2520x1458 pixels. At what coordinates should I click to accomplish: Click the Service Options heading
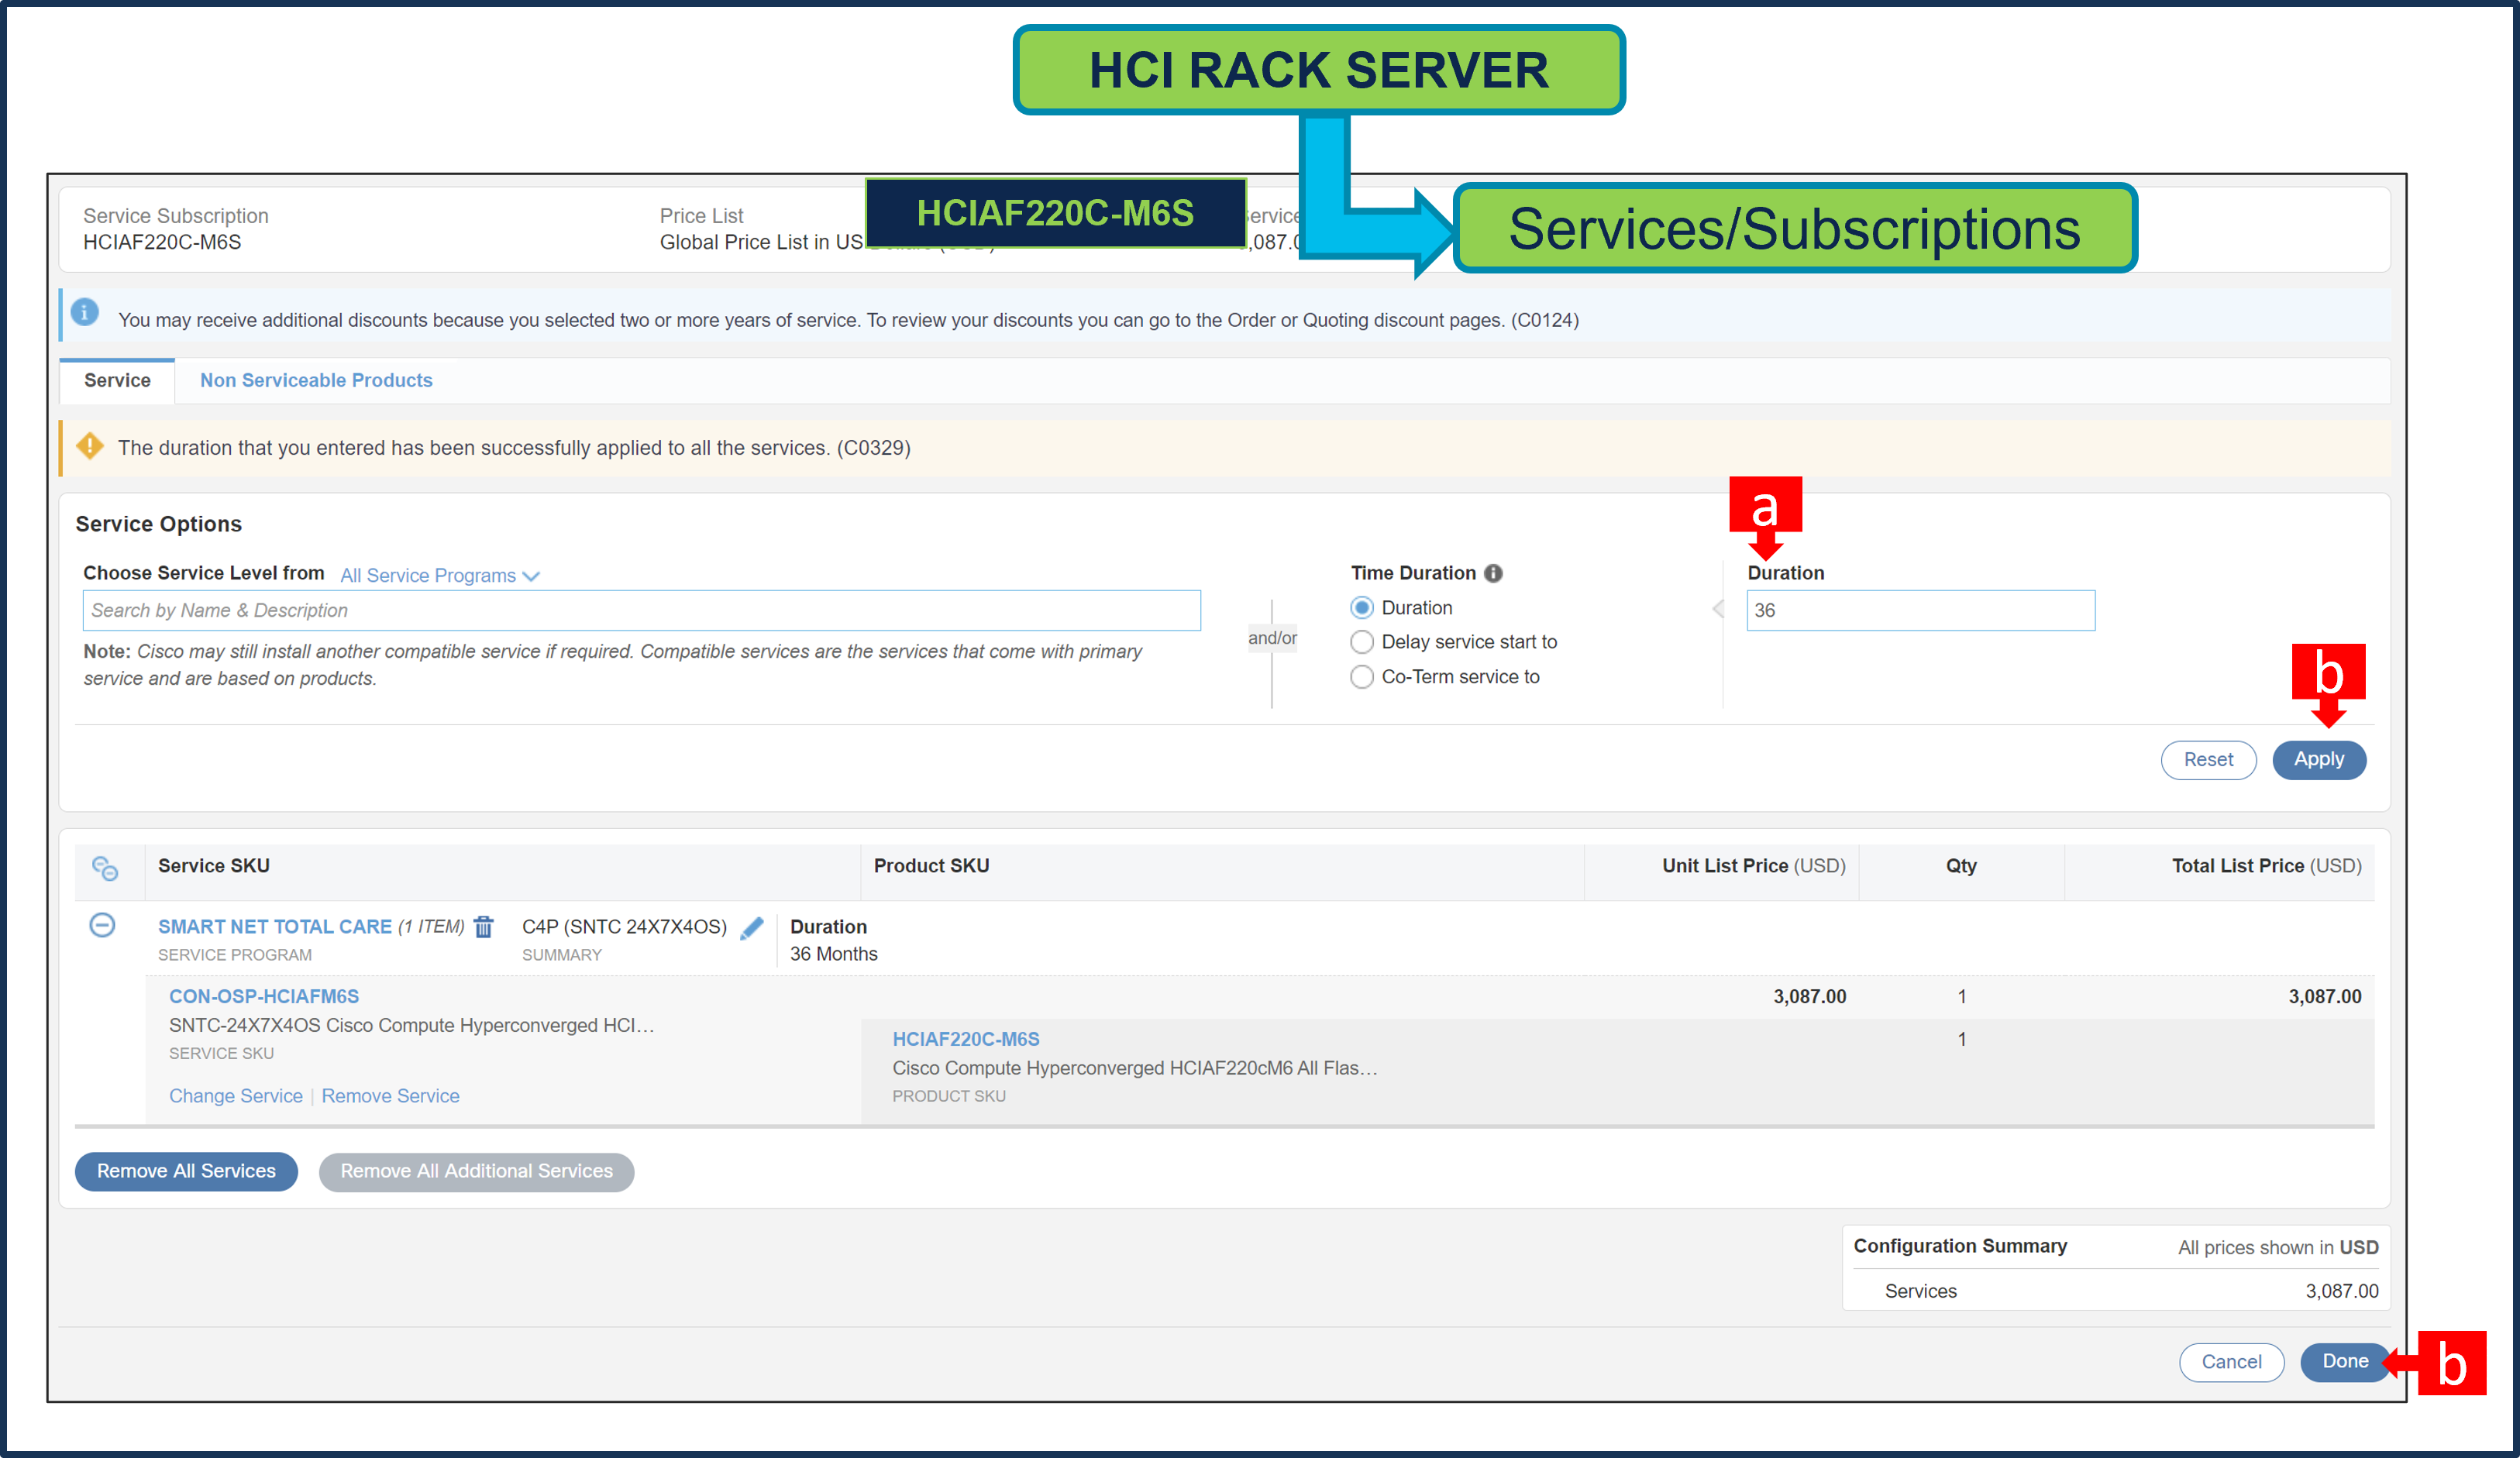coord(159,525)
